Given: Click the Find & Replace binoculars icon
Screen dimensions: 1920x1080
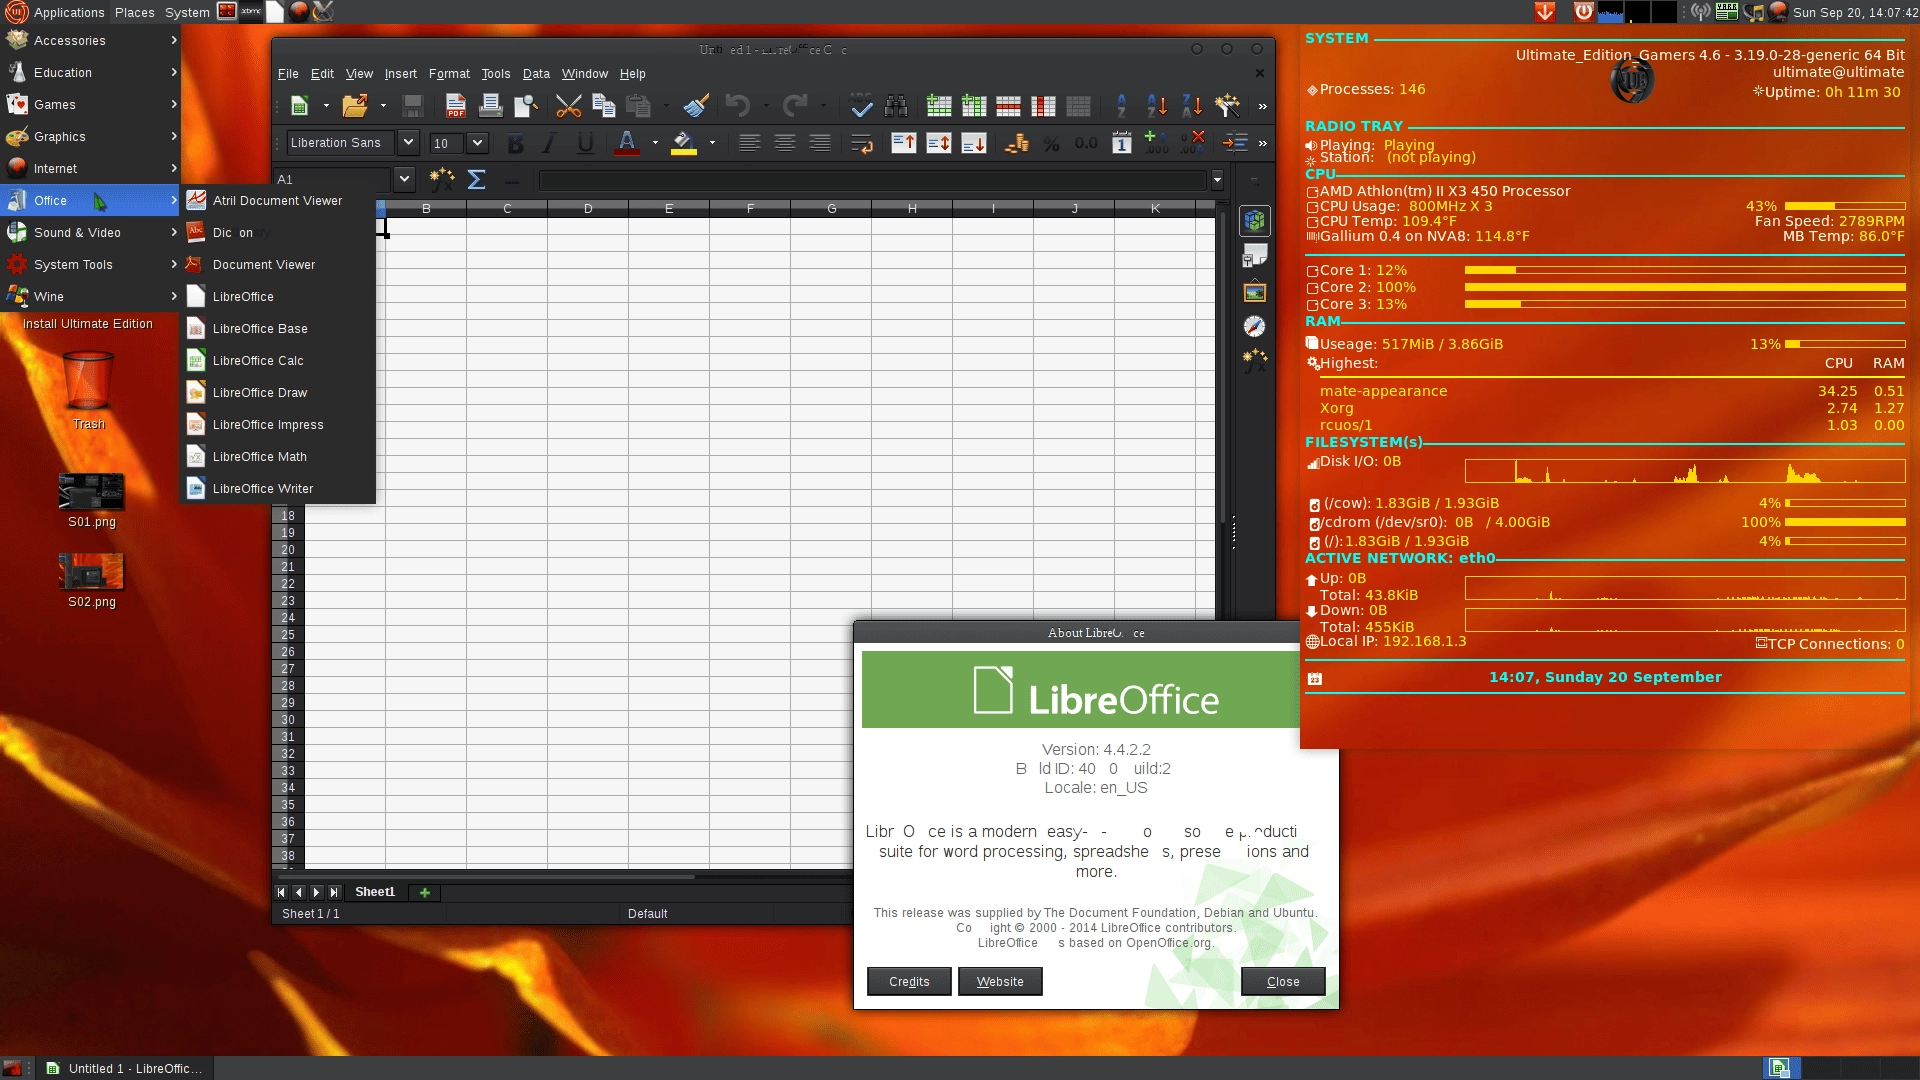Looking at the screenshot, I should [896, 106].
